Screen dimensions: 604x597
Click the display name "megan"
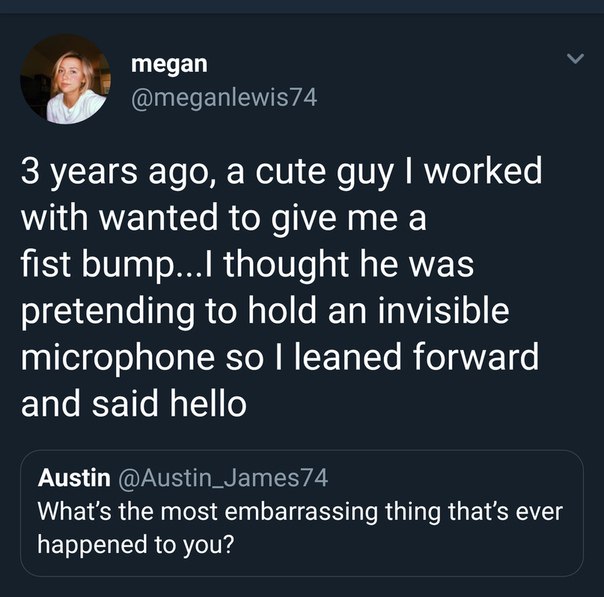(x=169, y=64)
